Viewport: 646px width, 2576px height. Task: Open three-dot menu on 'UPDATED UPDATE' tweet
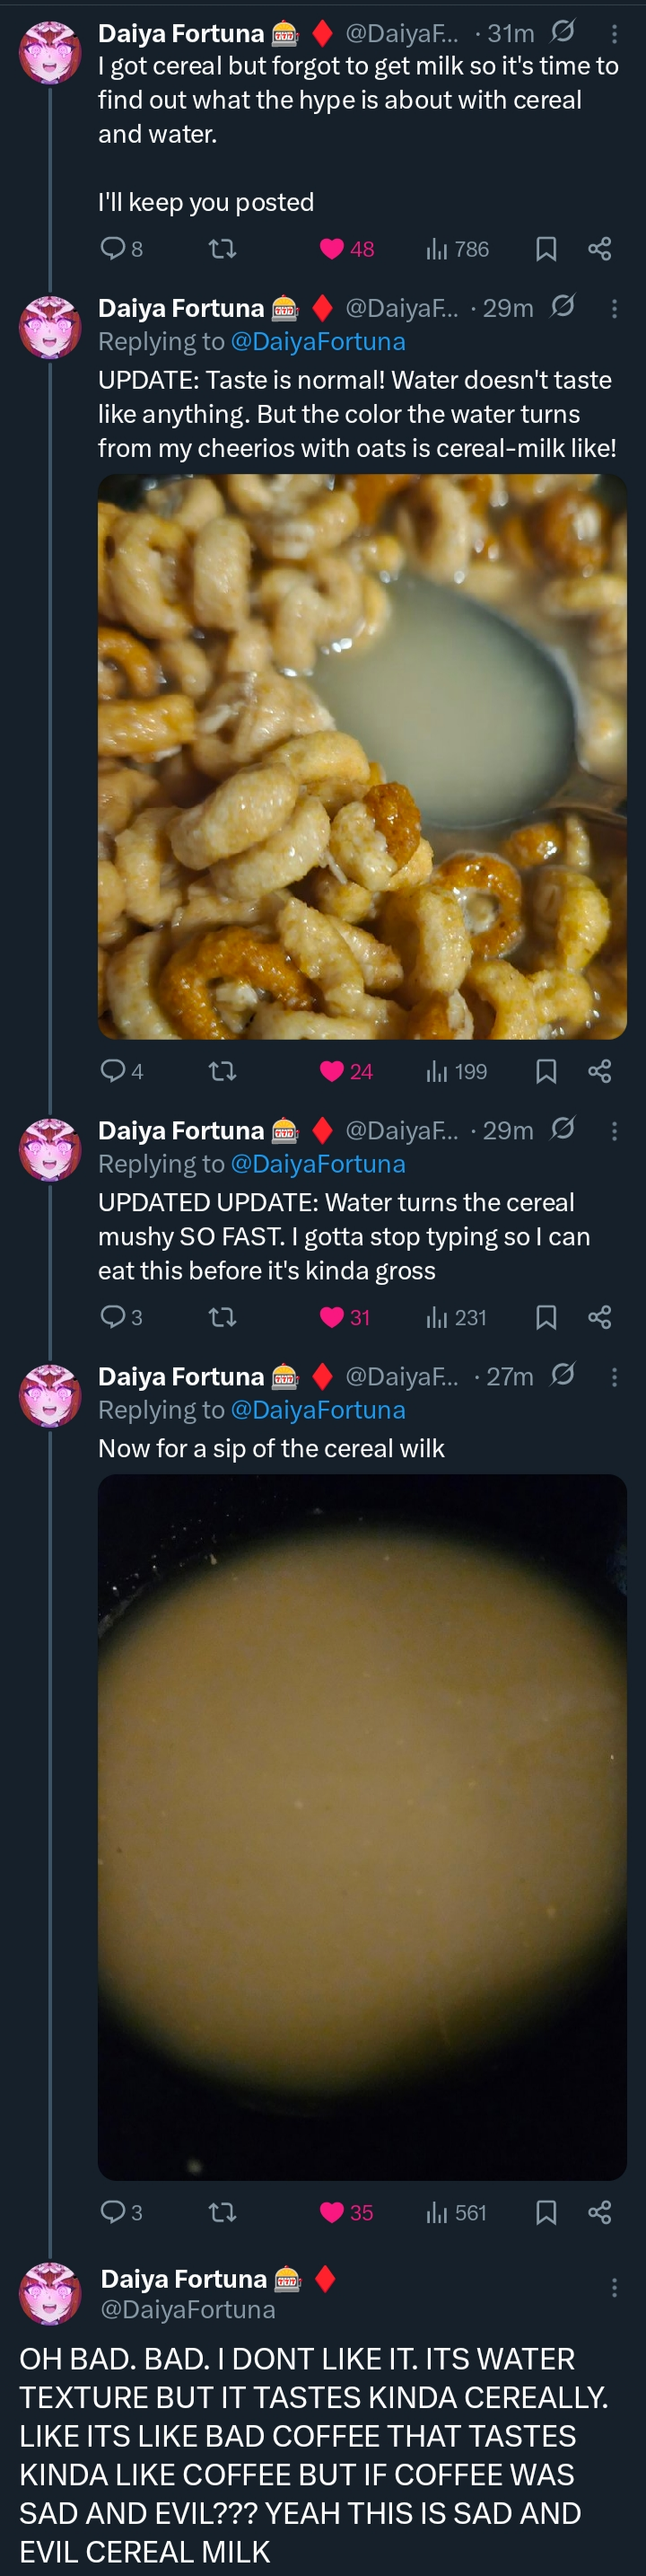[x=614, y=1131]
